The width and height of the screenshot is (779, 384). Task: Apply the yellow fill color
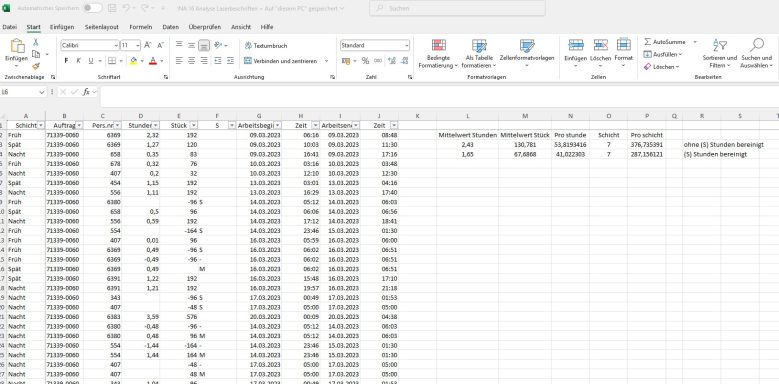tap(133, 61)
